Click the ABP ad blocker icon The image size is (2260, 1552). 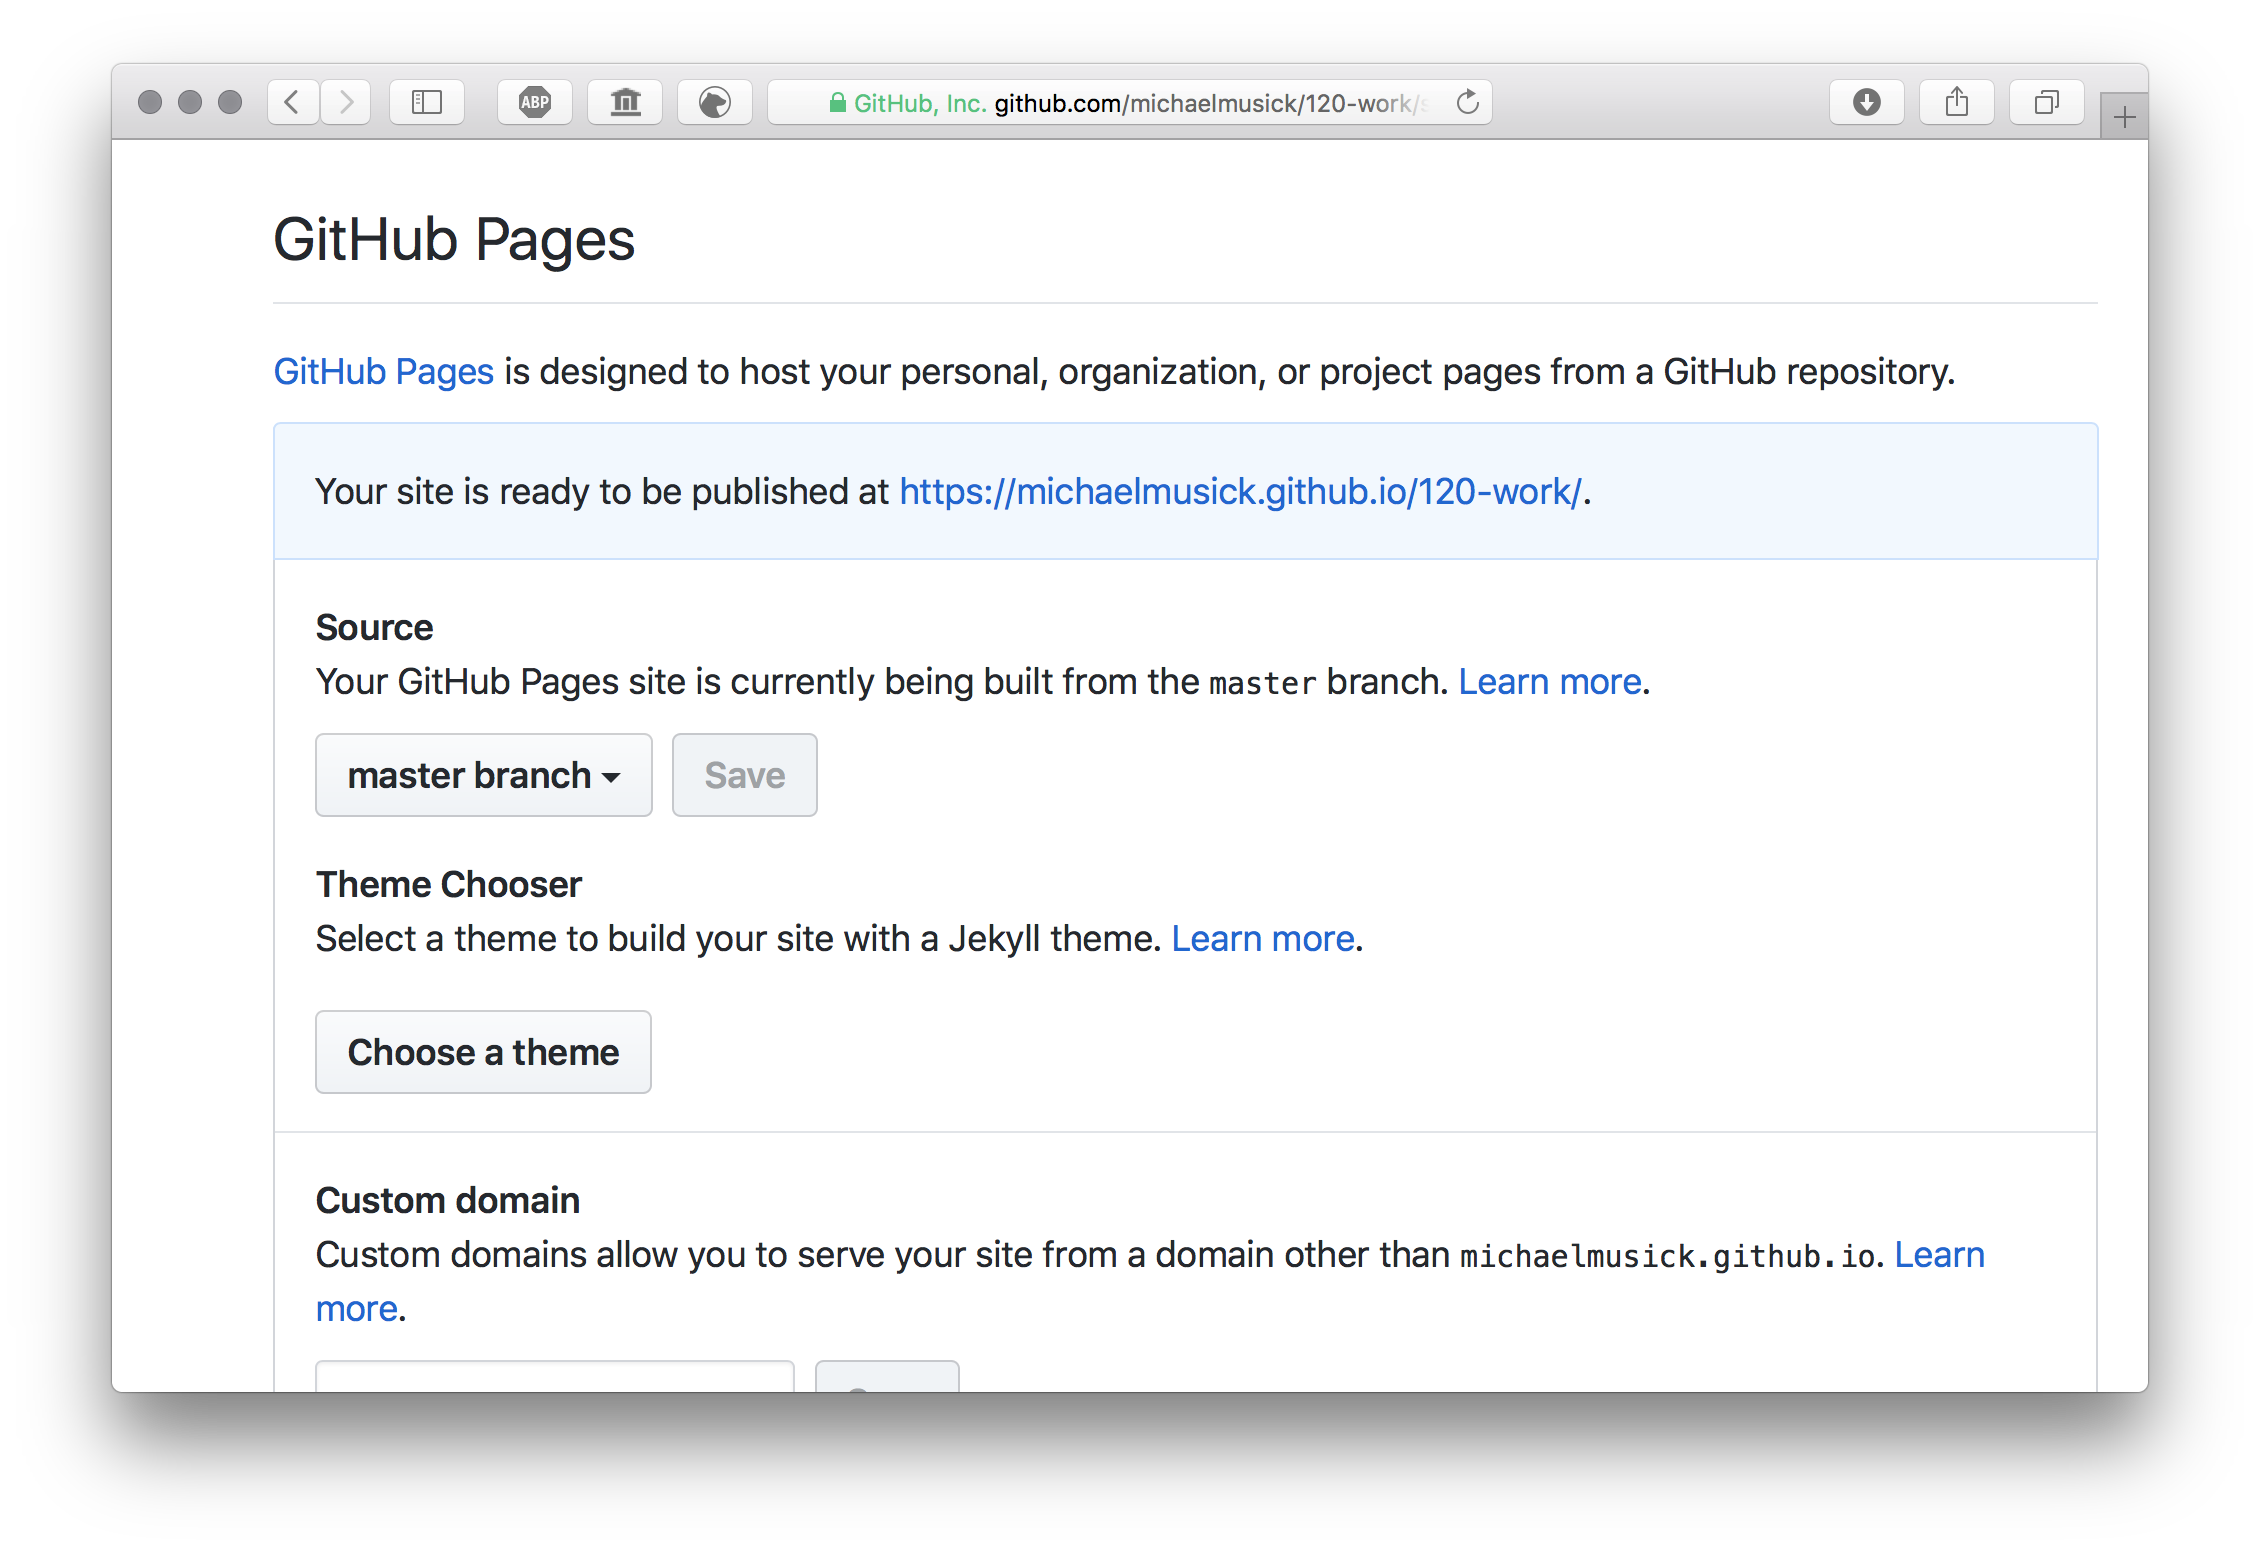[x=534, y=100]
